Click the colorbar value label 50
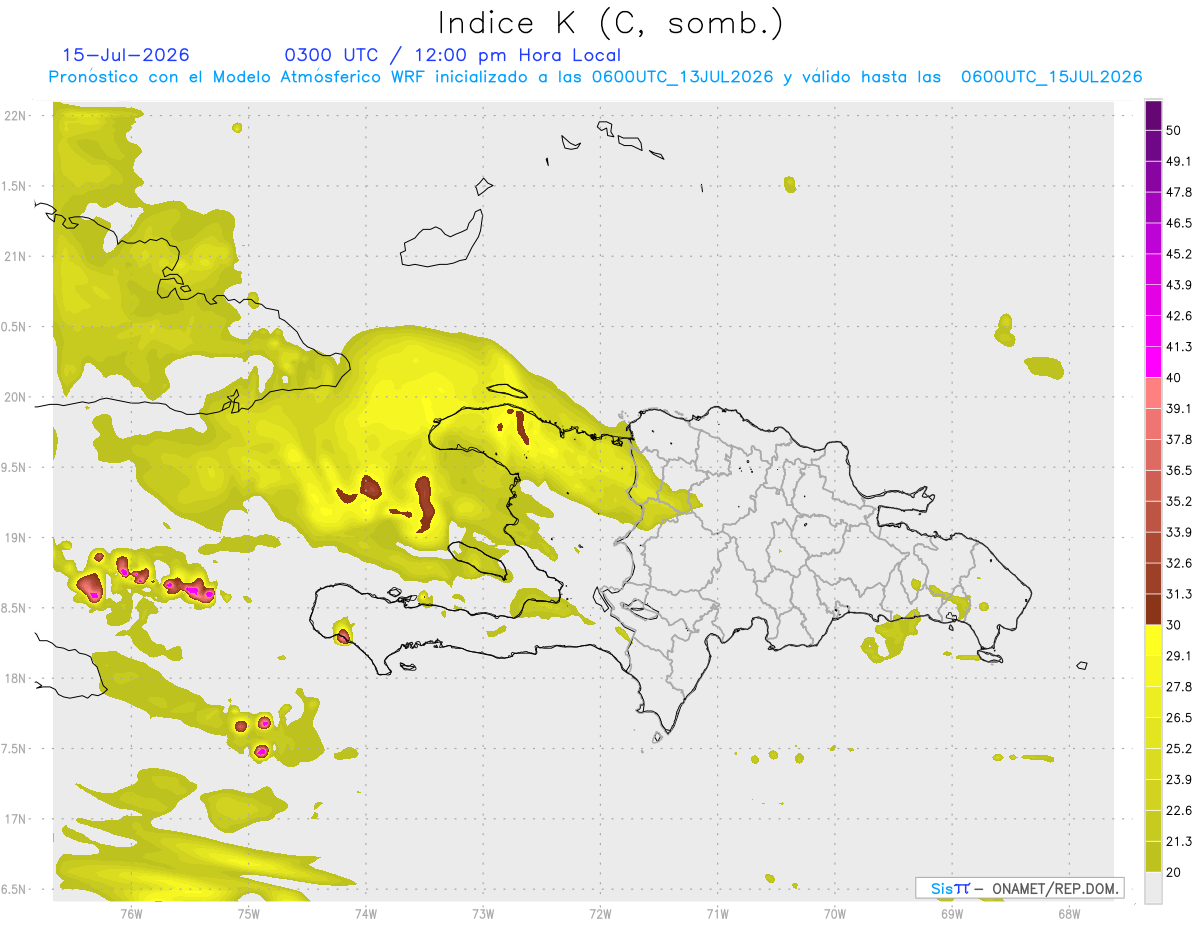1200x927 pixels. coord(1176,130)
